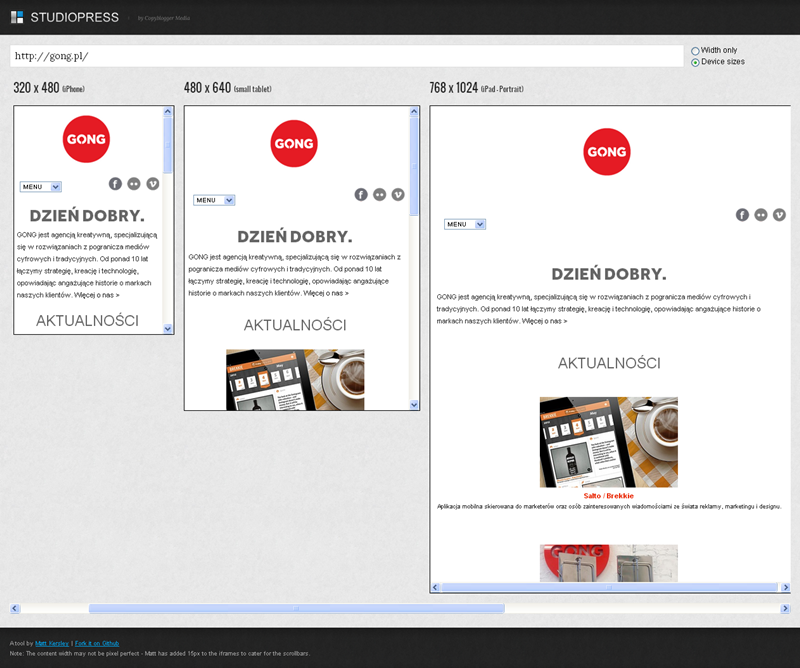Click the StudioPress logo icon
Viewport: 800px width, 668px height.
pyautogui.click(x=17, y=17)
